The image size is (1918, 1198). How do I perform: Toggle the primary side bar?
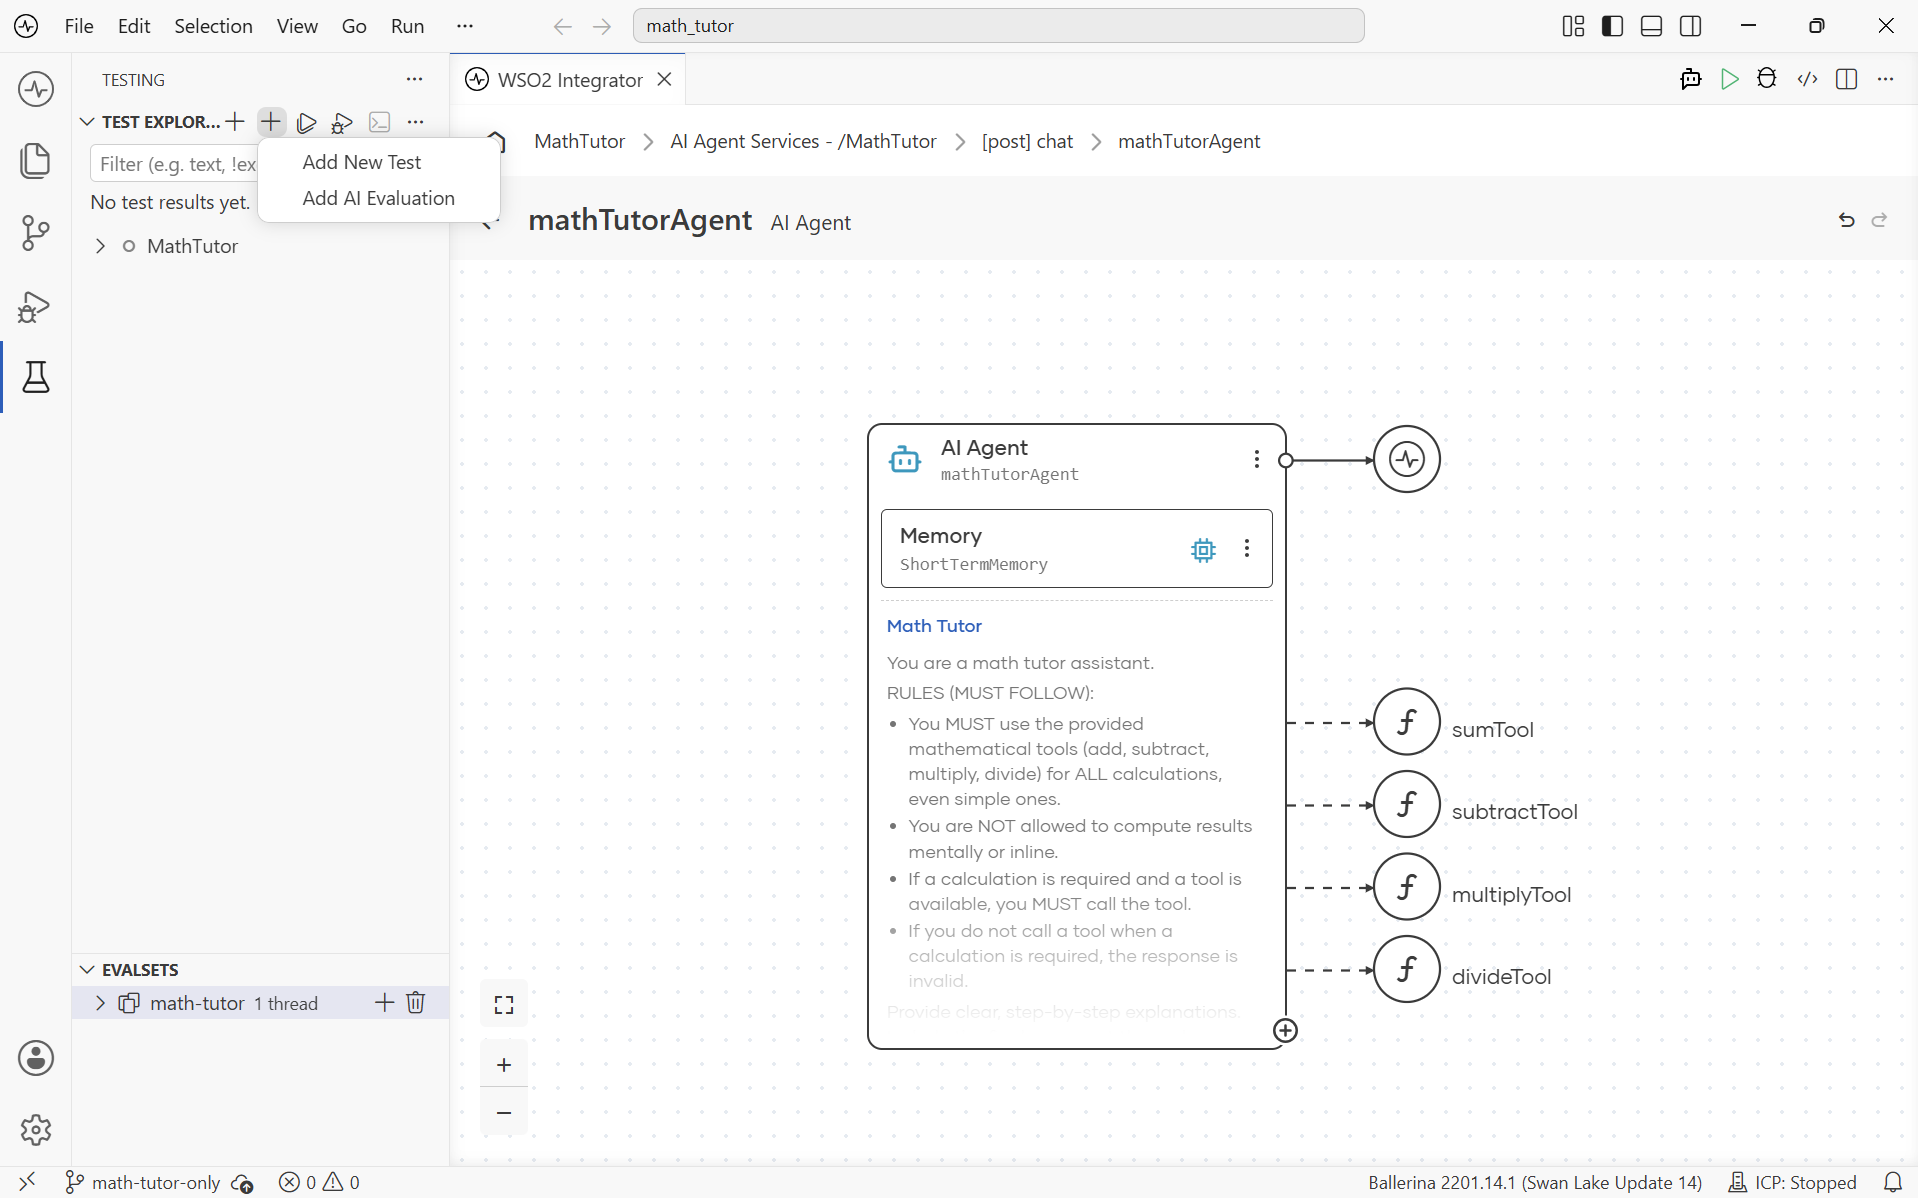[x=1612, y=26]
